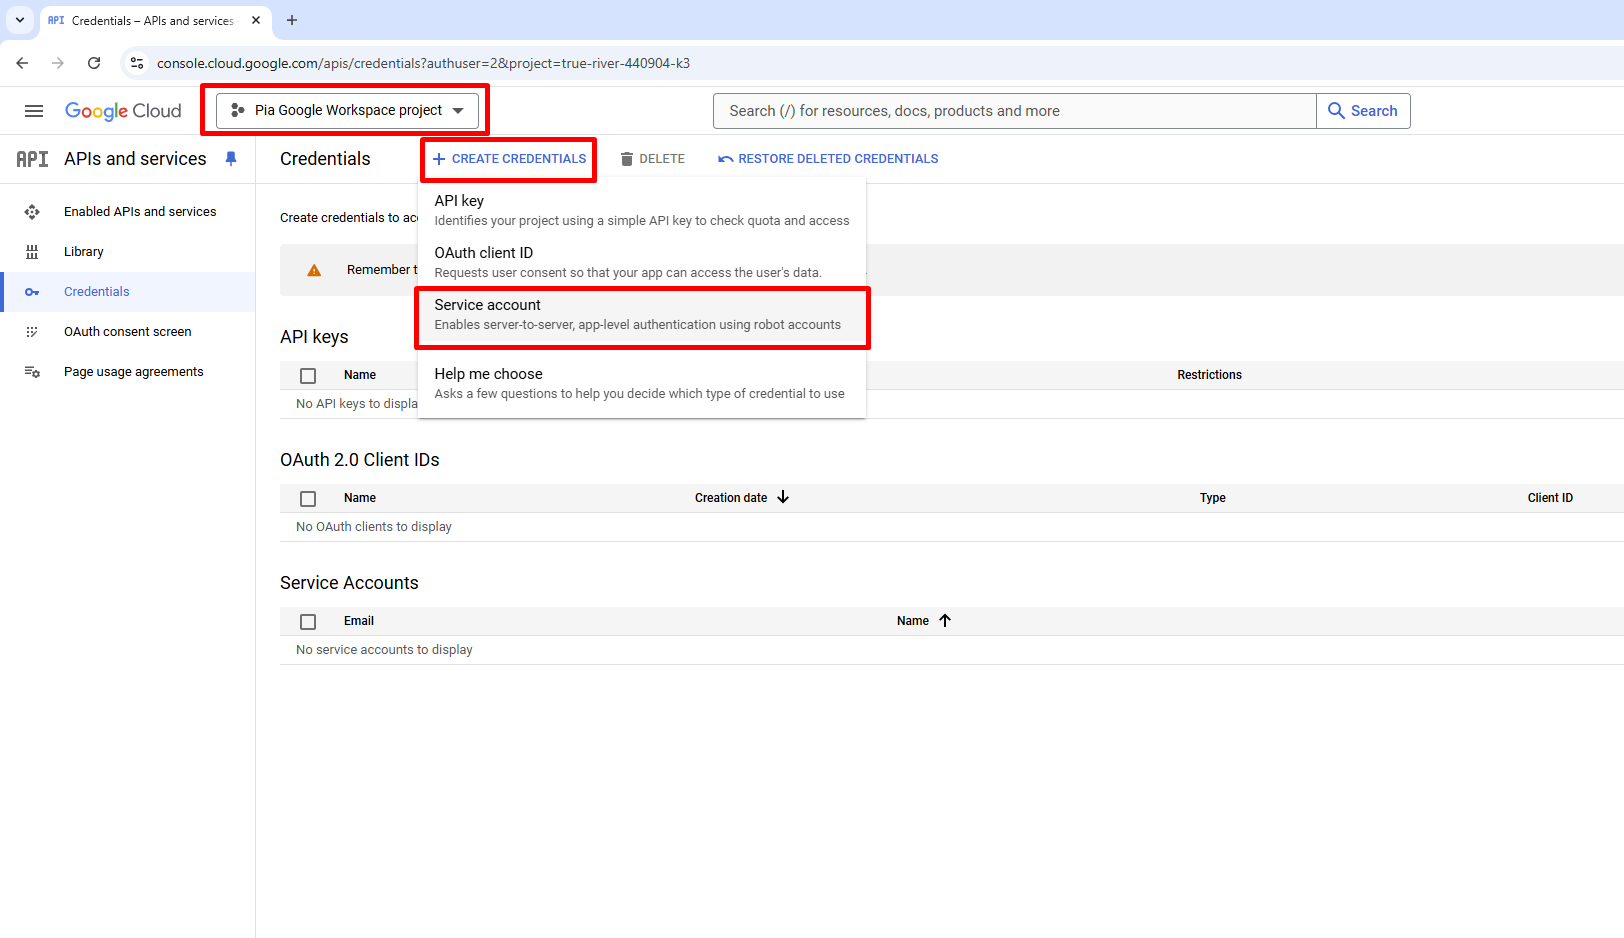1624x938 pixels.
Task: Sort by Creation date arrow
Action: 783,497
